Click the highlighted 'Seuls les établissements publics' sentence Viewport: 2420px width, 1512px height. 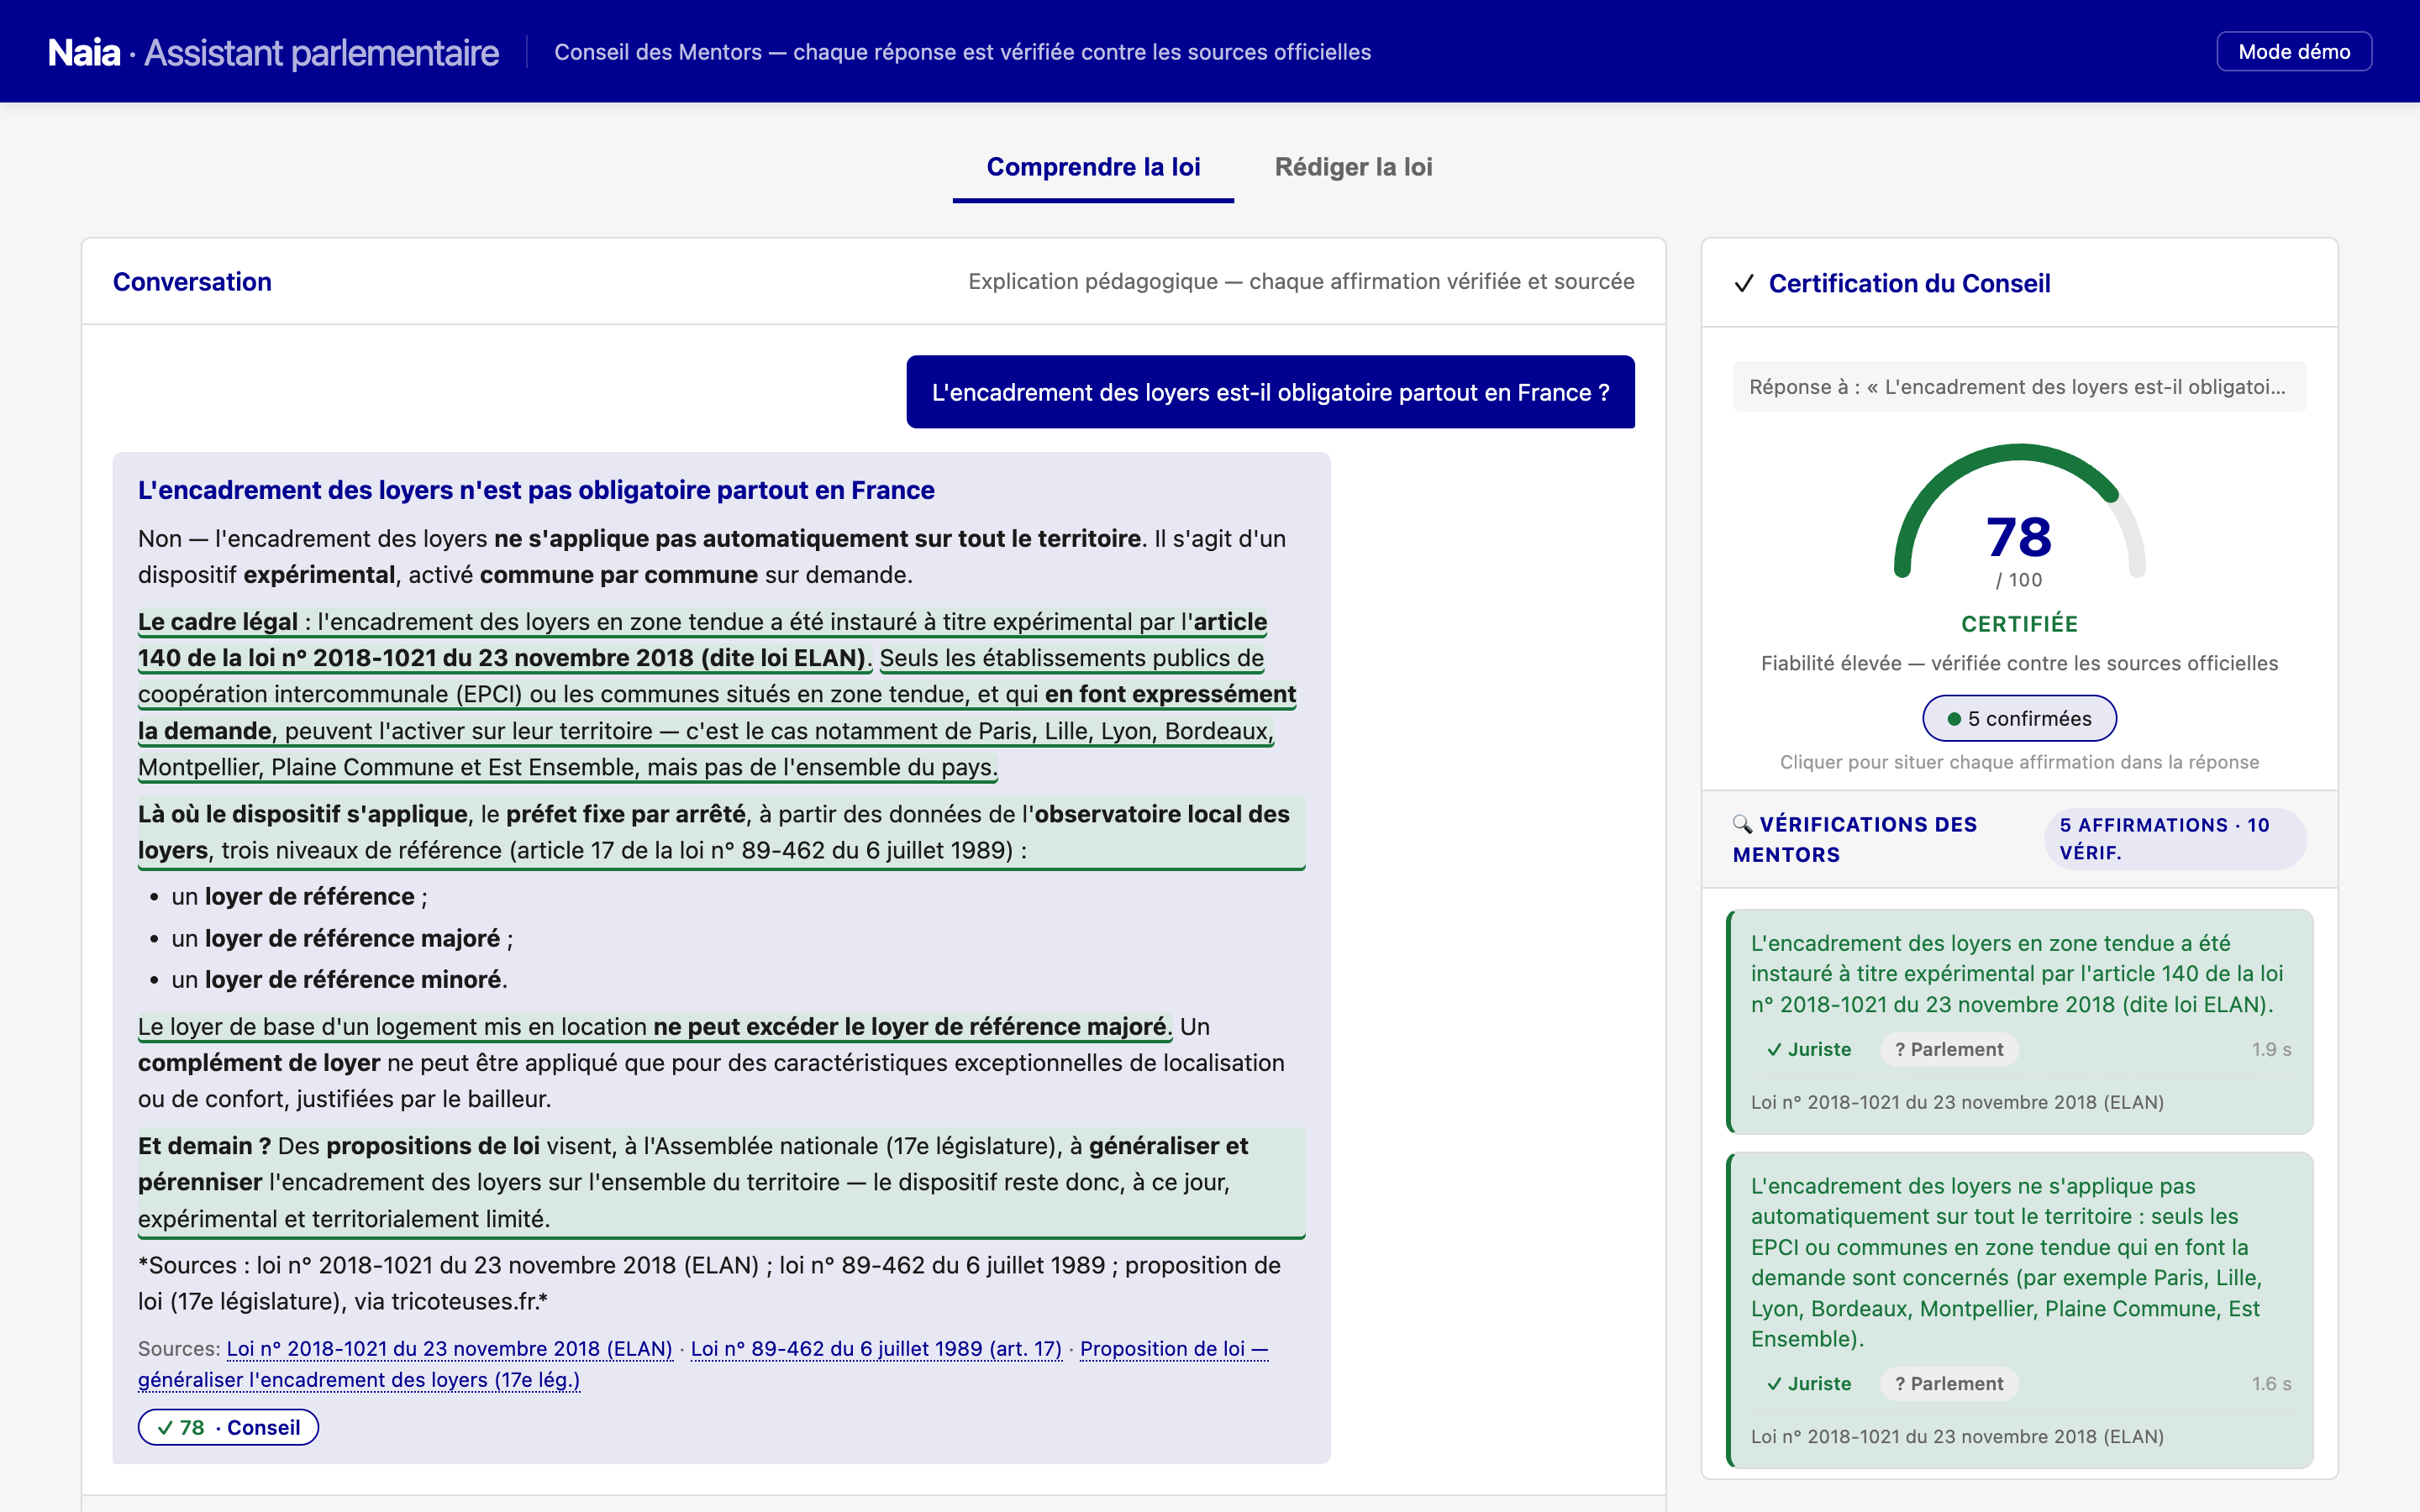717,712
